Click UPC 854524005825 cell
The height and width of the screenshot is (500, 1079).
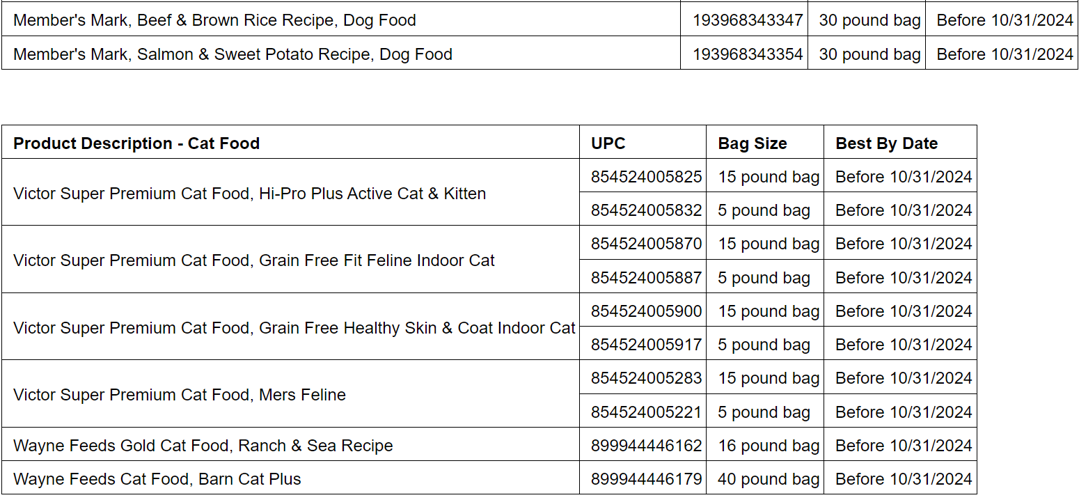pyautogui.click(x=646, y=177)
